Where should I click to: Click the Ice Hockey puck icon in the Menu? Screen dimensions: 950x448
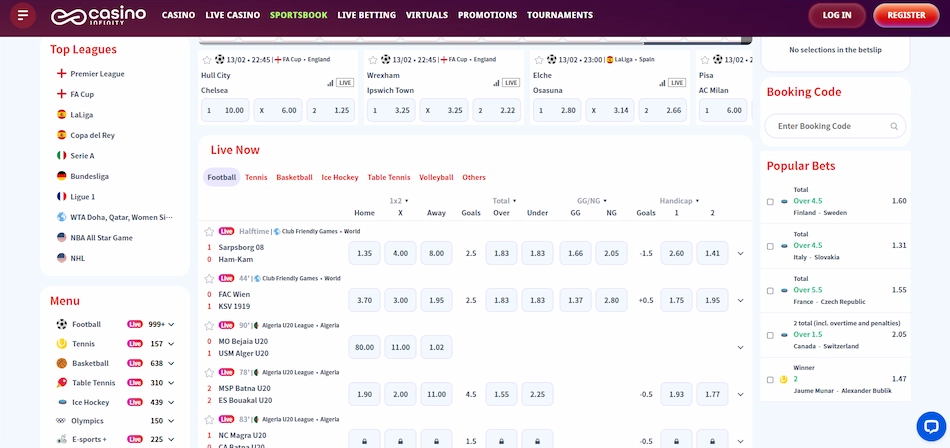coord(61,402)
